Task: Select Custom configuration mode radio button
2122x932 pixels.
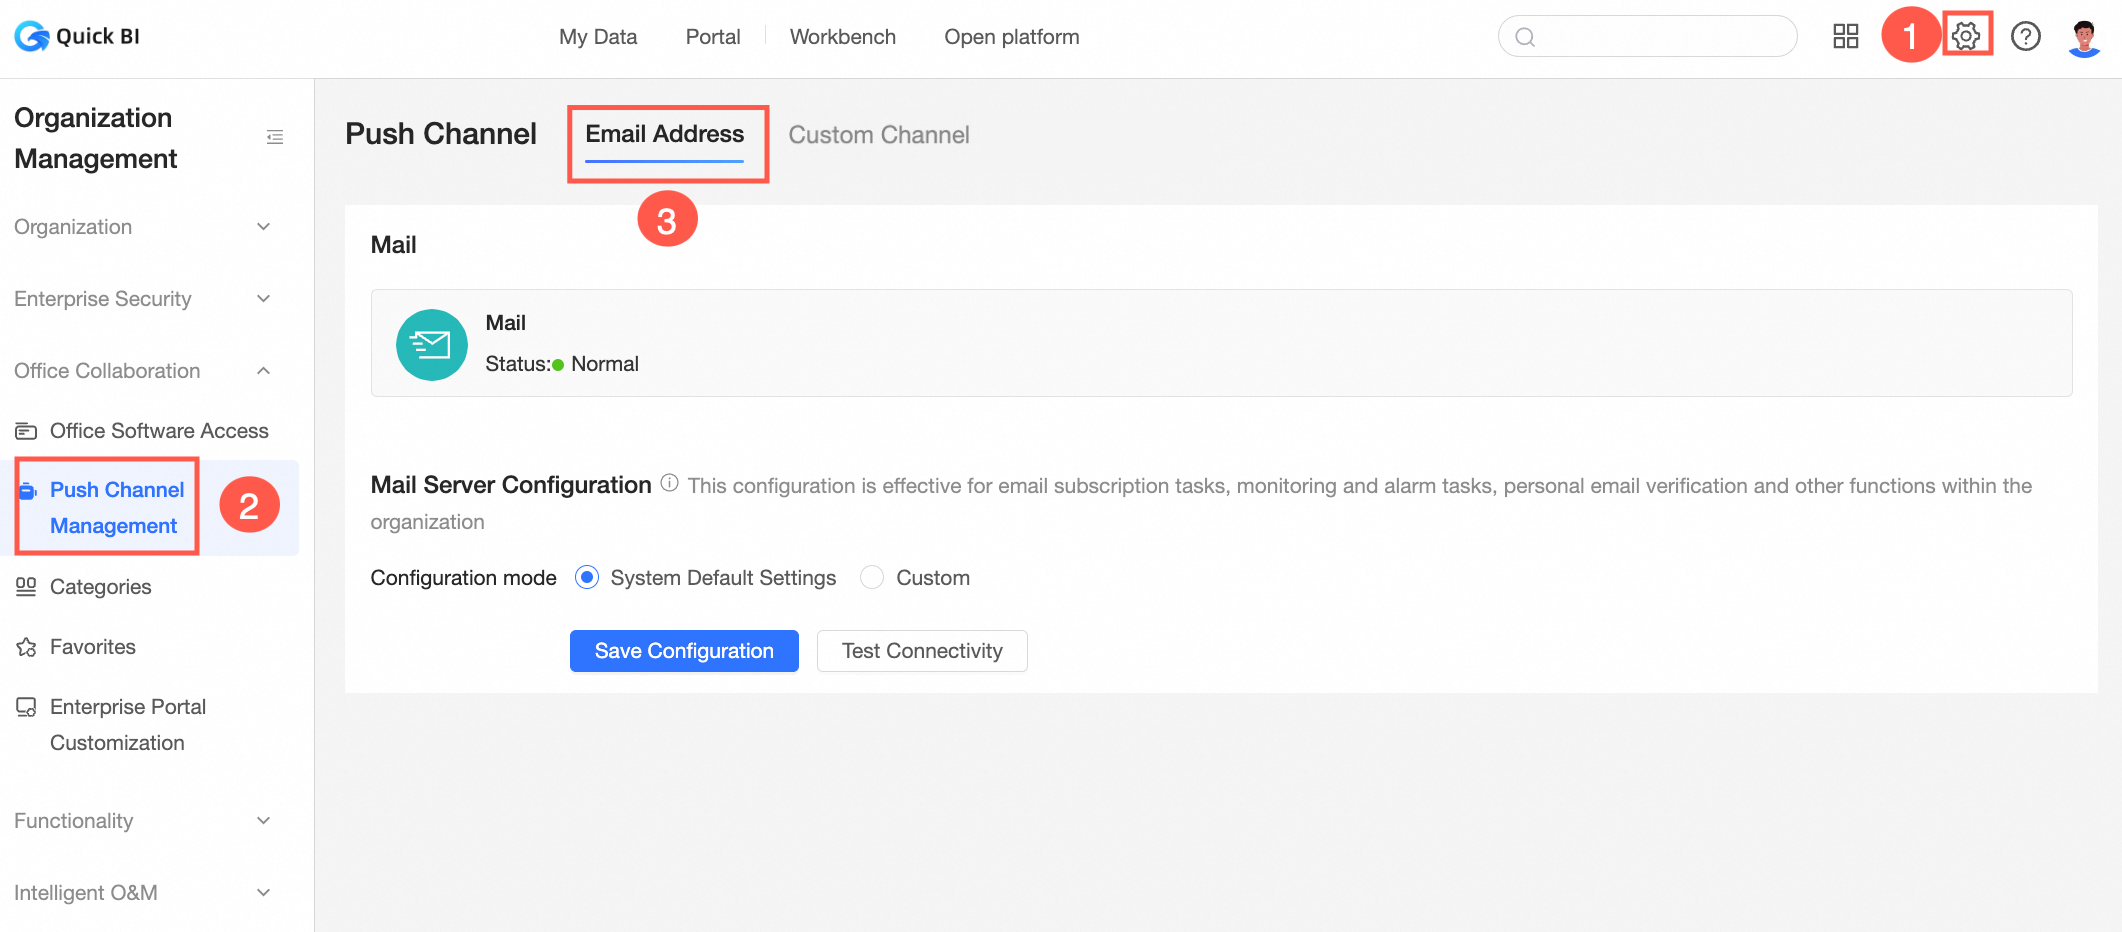Action: tap(872, 578)
